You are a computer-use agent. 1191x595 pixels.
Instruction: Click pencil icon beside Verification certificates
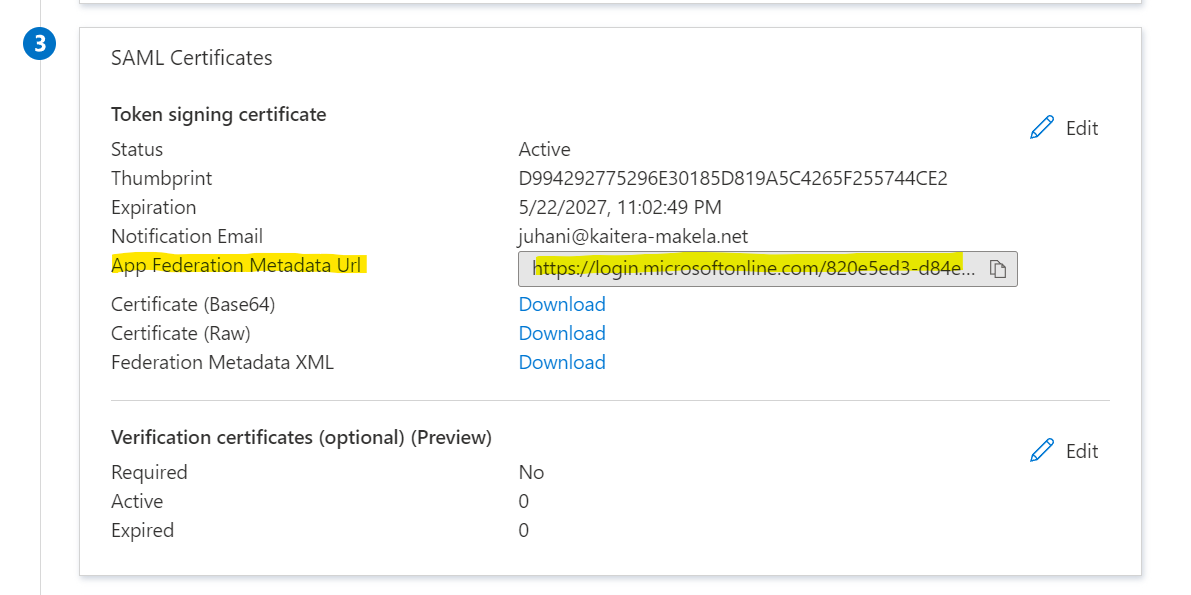1041,451
